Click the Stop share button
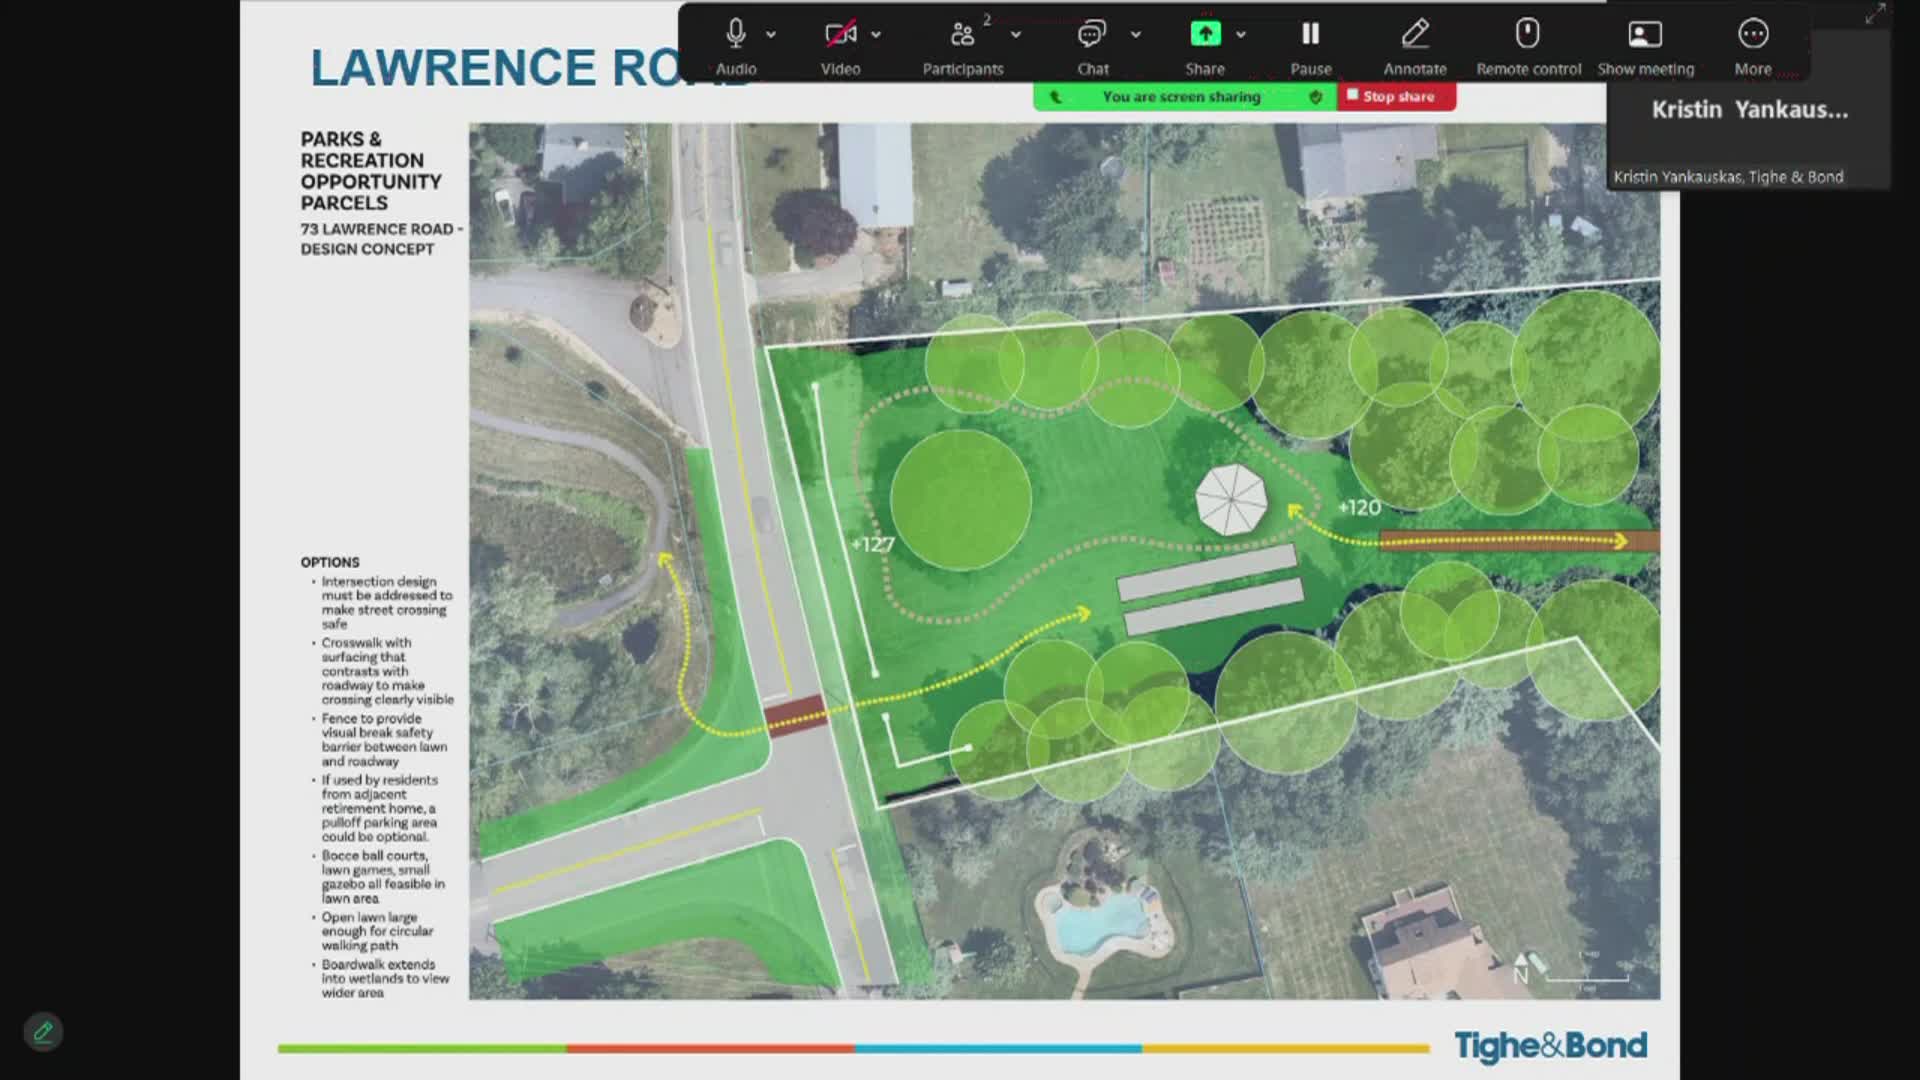 [x=1396, y=96]
